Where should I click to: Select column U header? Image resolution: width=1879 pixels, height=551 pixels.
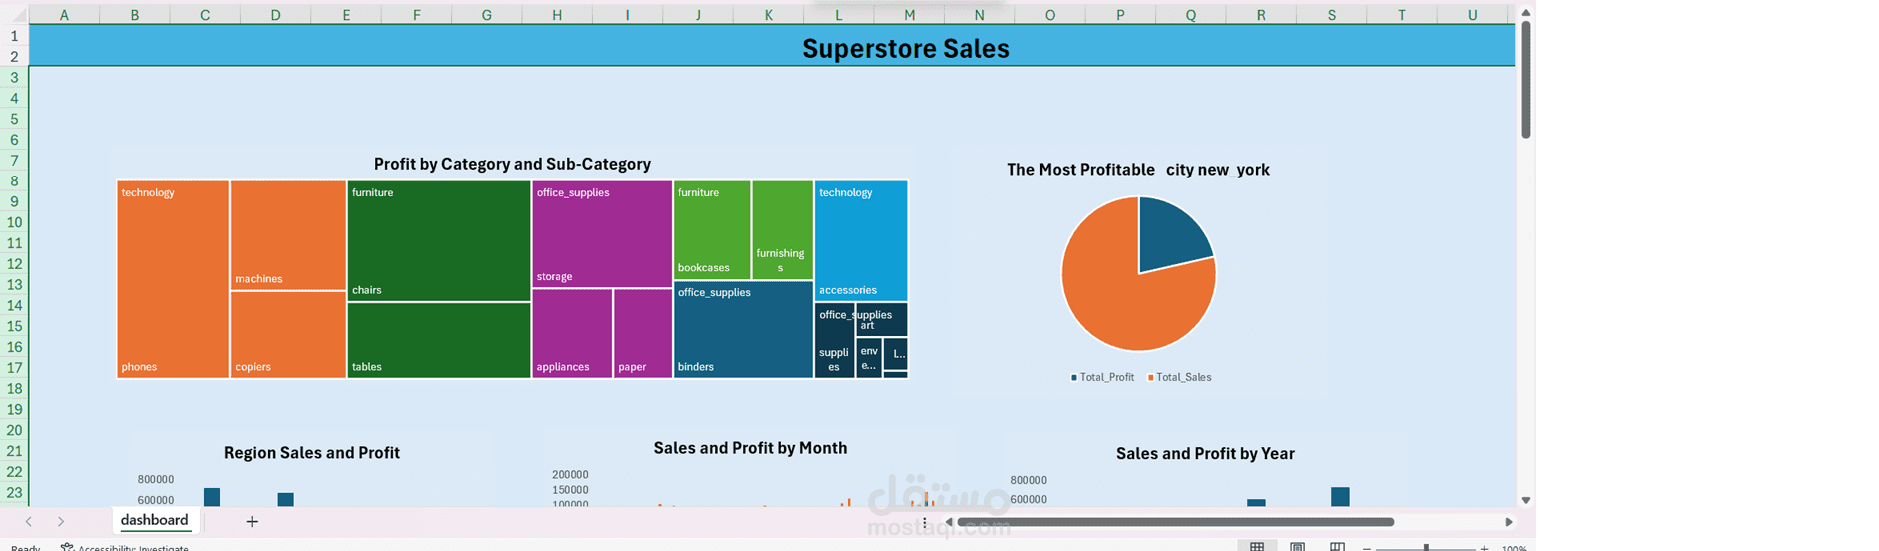(x=1472, y=15)
